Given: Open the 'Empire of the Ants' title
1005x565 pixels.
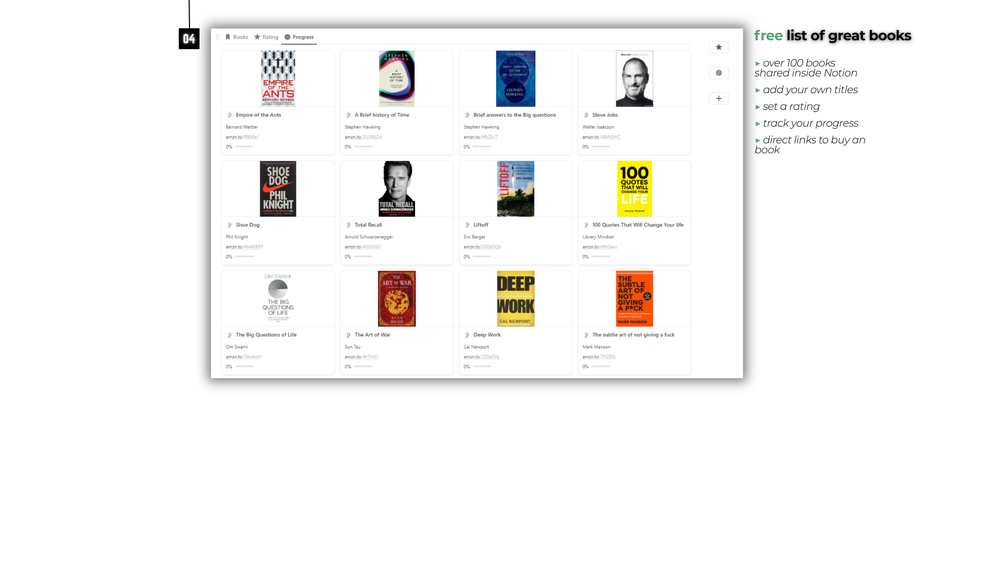Looking at the screenshot, I should click(x=258, y=115).
